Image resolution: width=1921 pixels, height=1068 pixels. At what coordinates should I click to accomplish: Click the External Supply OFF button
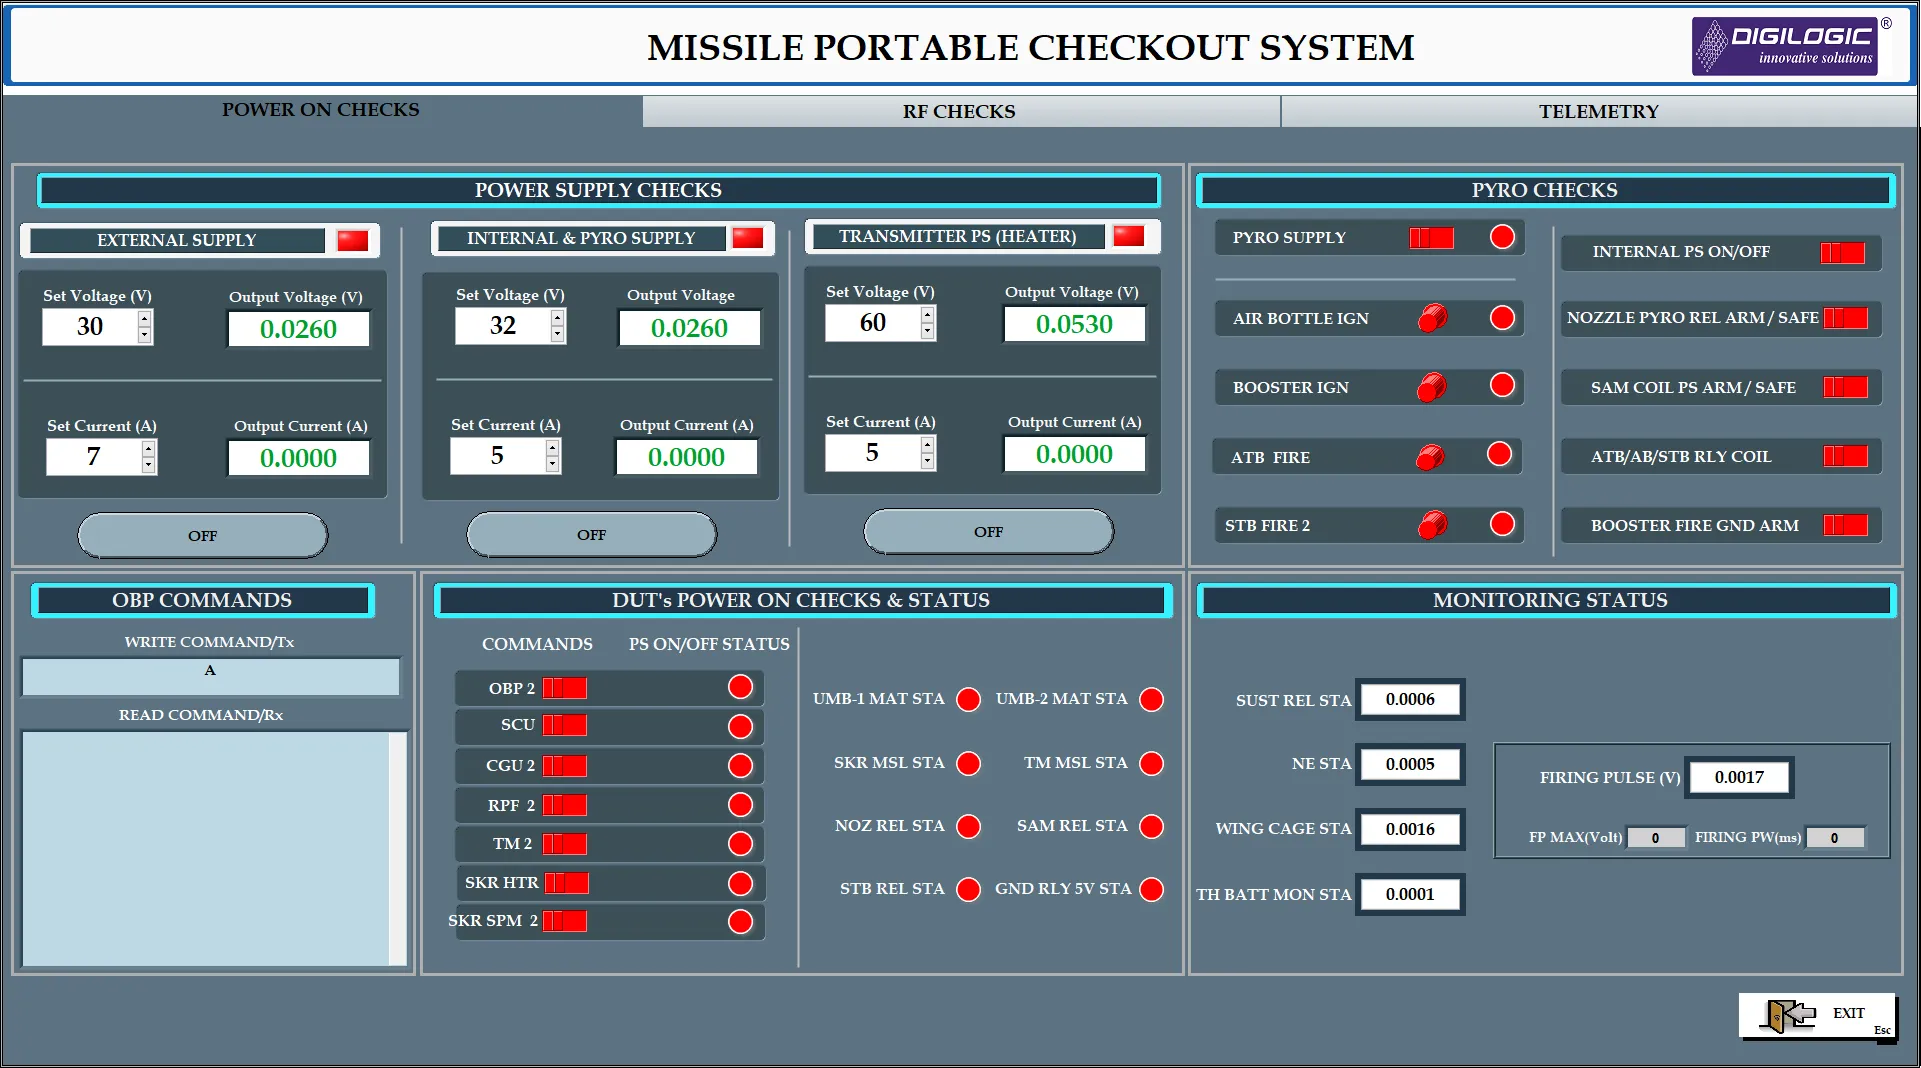coord(203,536)
